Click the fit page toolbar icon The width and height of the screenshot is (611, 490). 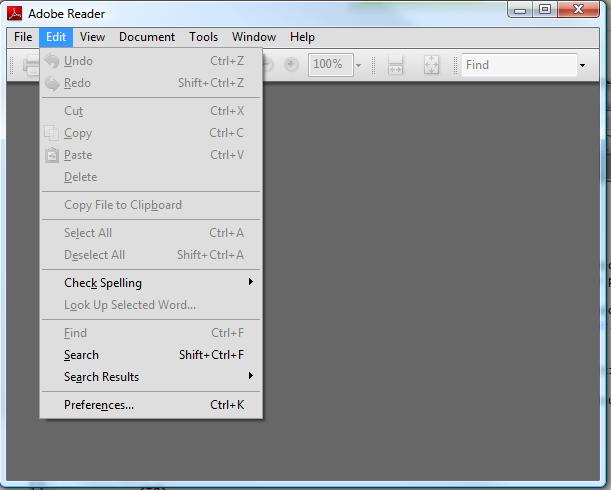click(431, 65)
